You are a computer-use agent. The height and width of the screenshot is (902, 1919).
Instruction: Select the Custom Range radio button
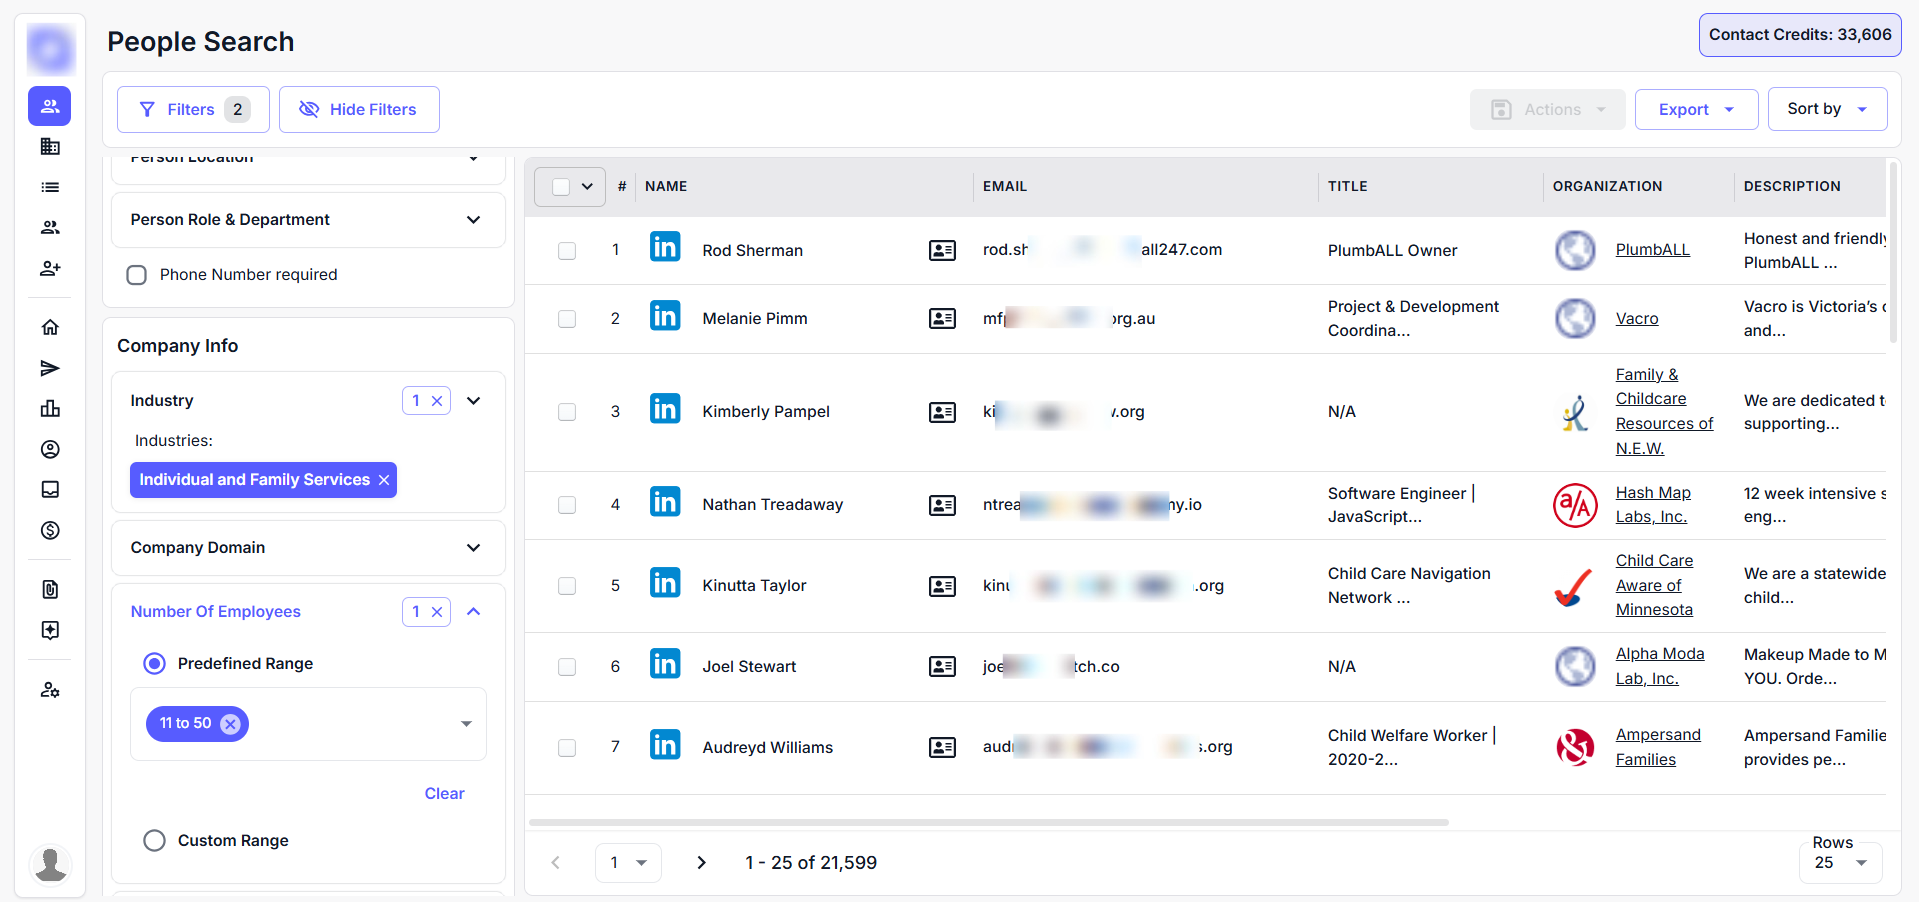154,841
